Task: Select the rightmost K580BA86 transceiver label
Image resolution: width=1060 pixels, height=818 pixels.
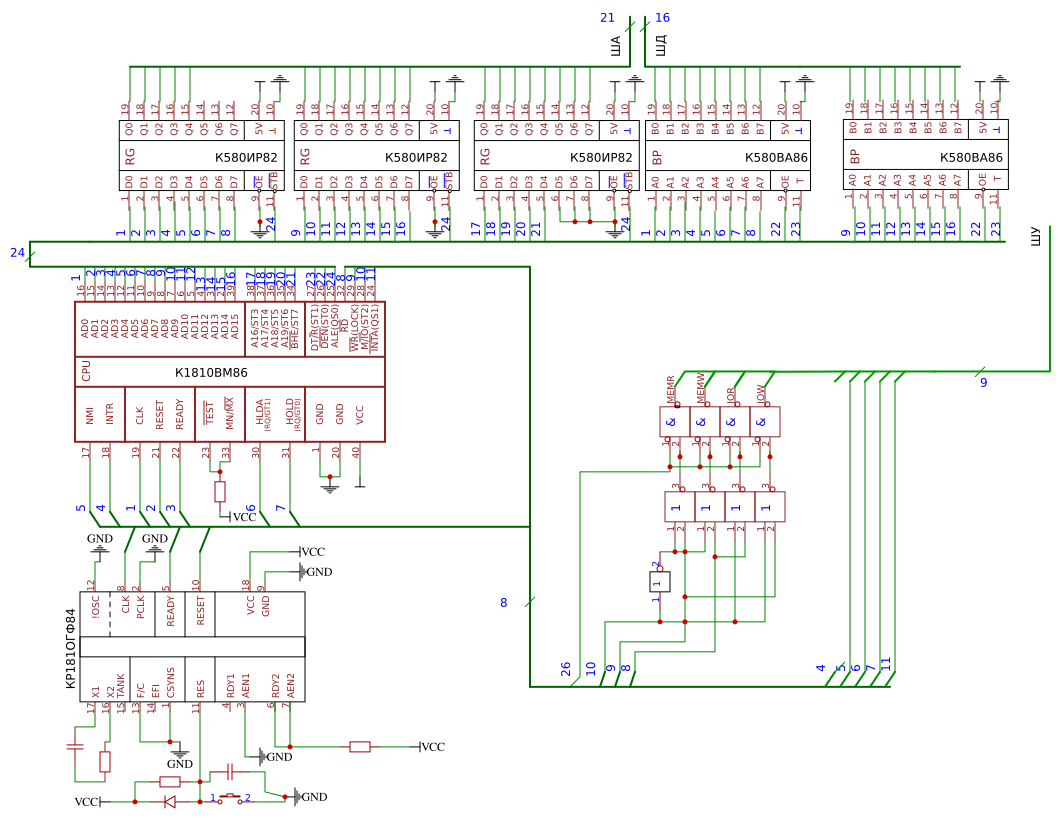Action: tap(971, 158)
